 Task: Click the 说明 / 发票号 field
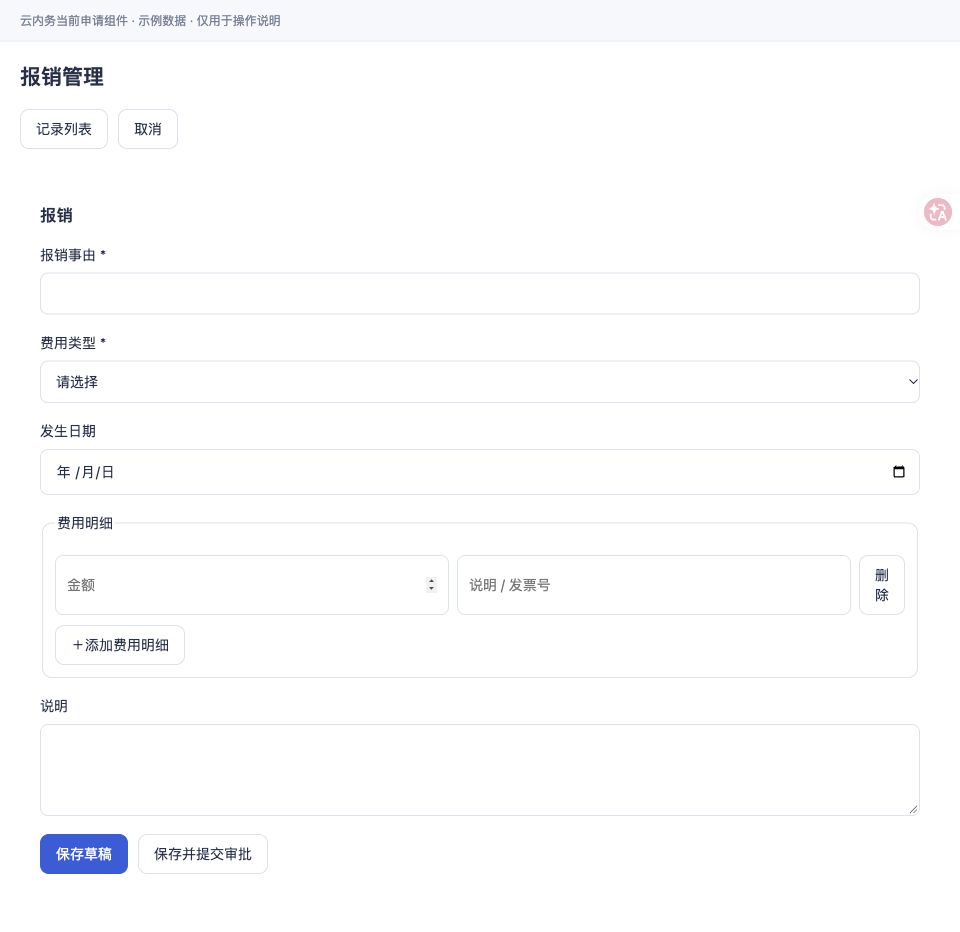click(x=654, y=585)
